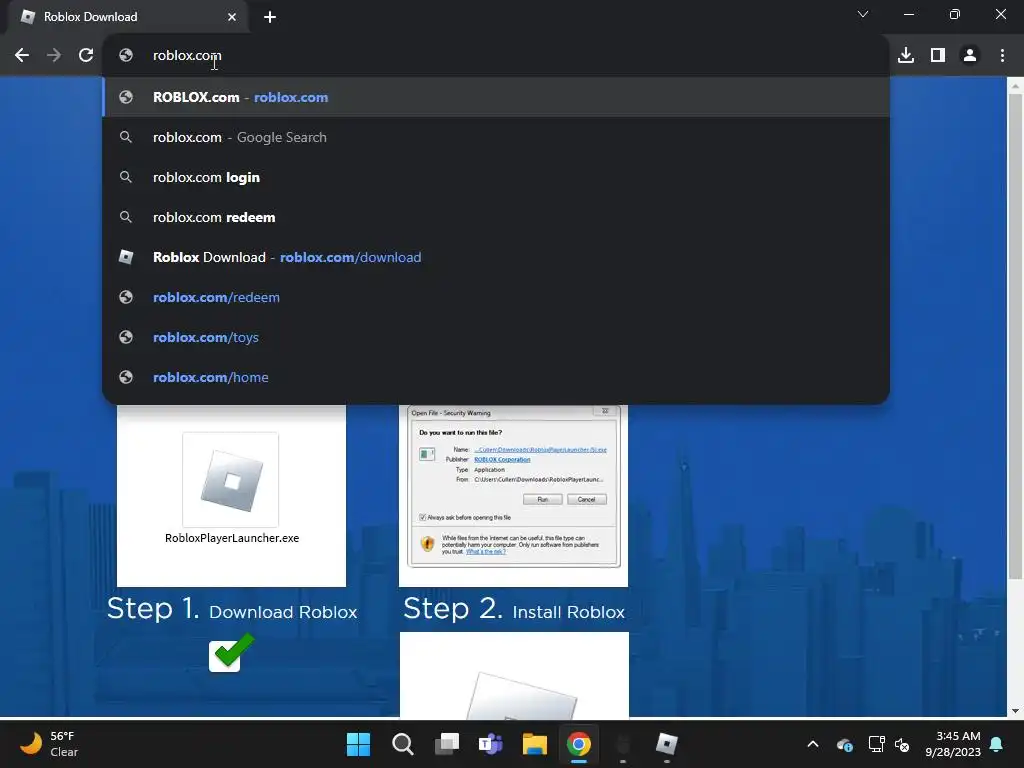Screen dimensions: 1024x768
Task: Open the tab search chevron
Action: (863, 14)
